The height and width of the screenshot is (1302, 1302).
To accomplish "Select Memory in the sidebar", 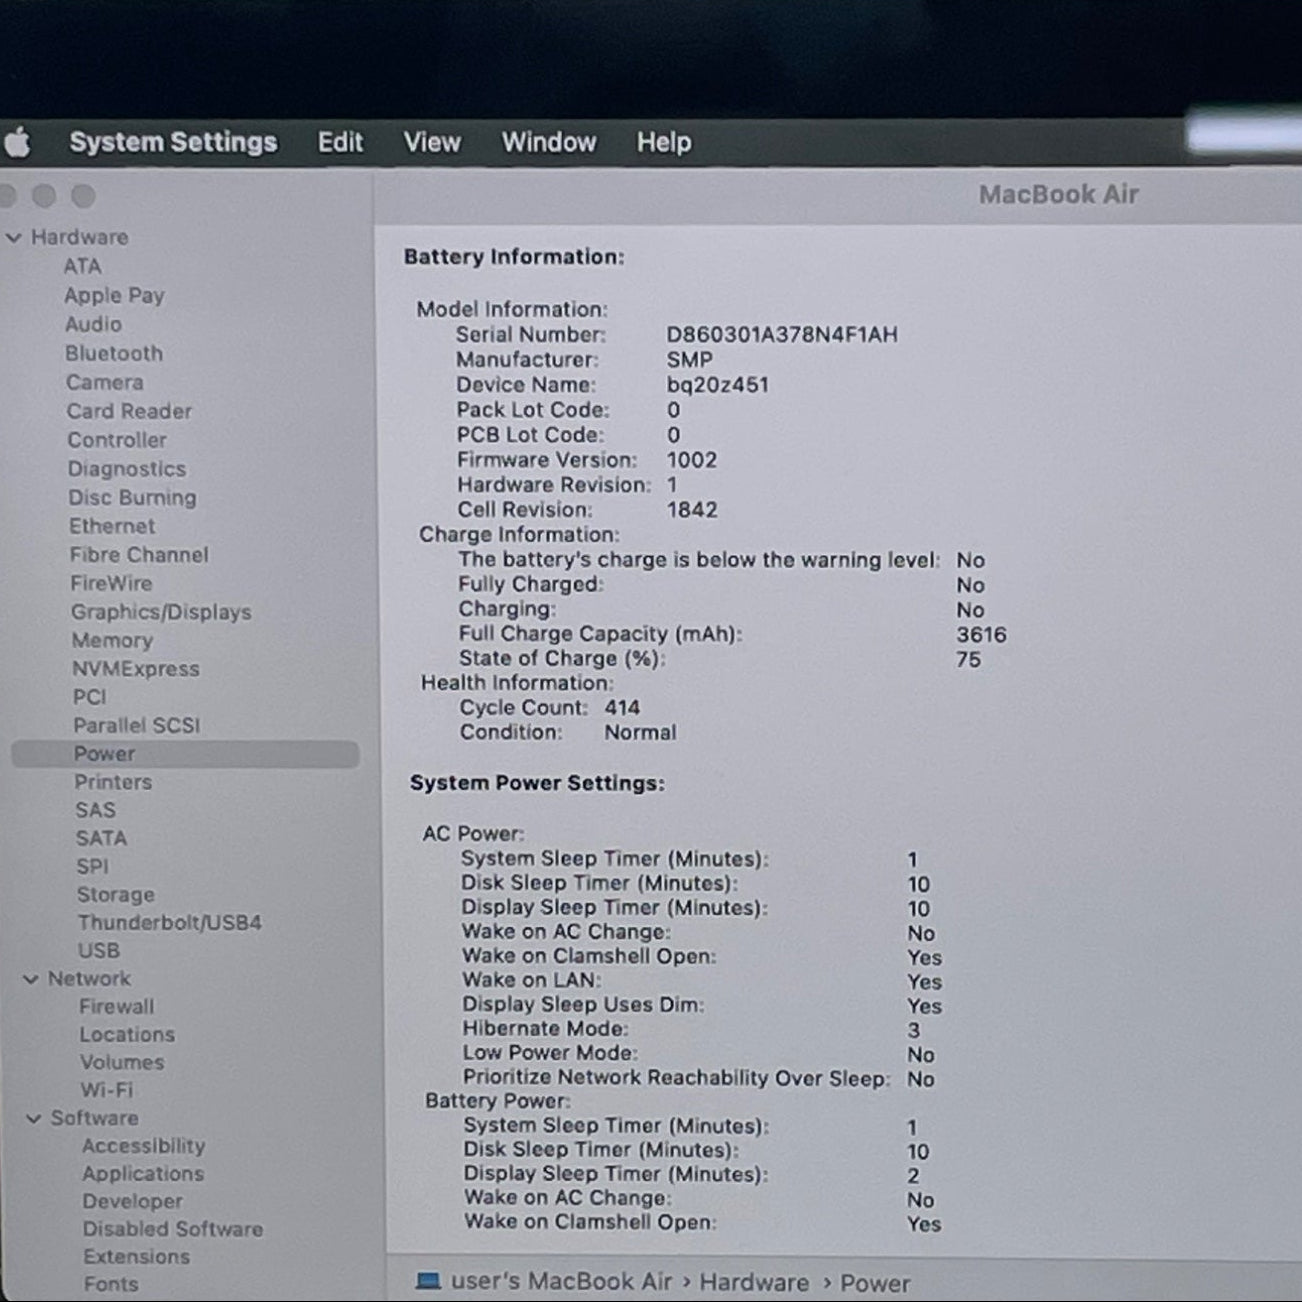I will [112, 640].
